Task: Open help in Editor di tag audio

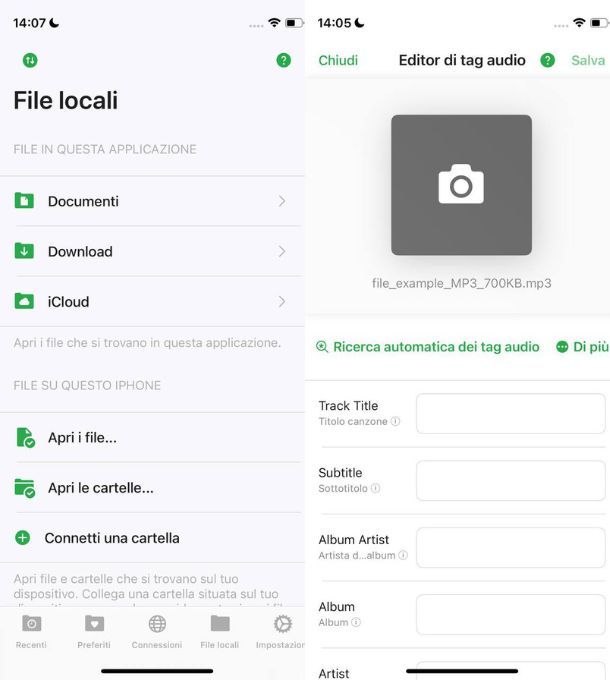Action: [x=548, y=60]
